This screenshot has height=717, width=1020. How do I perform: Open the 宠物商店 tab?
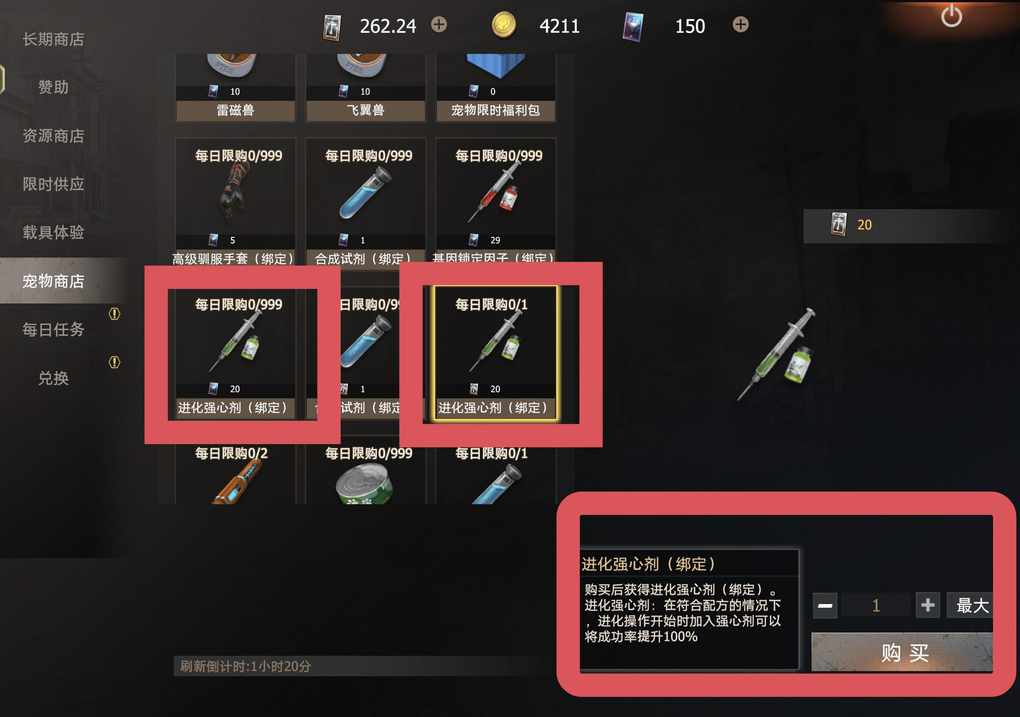click(x=53, y=280)
